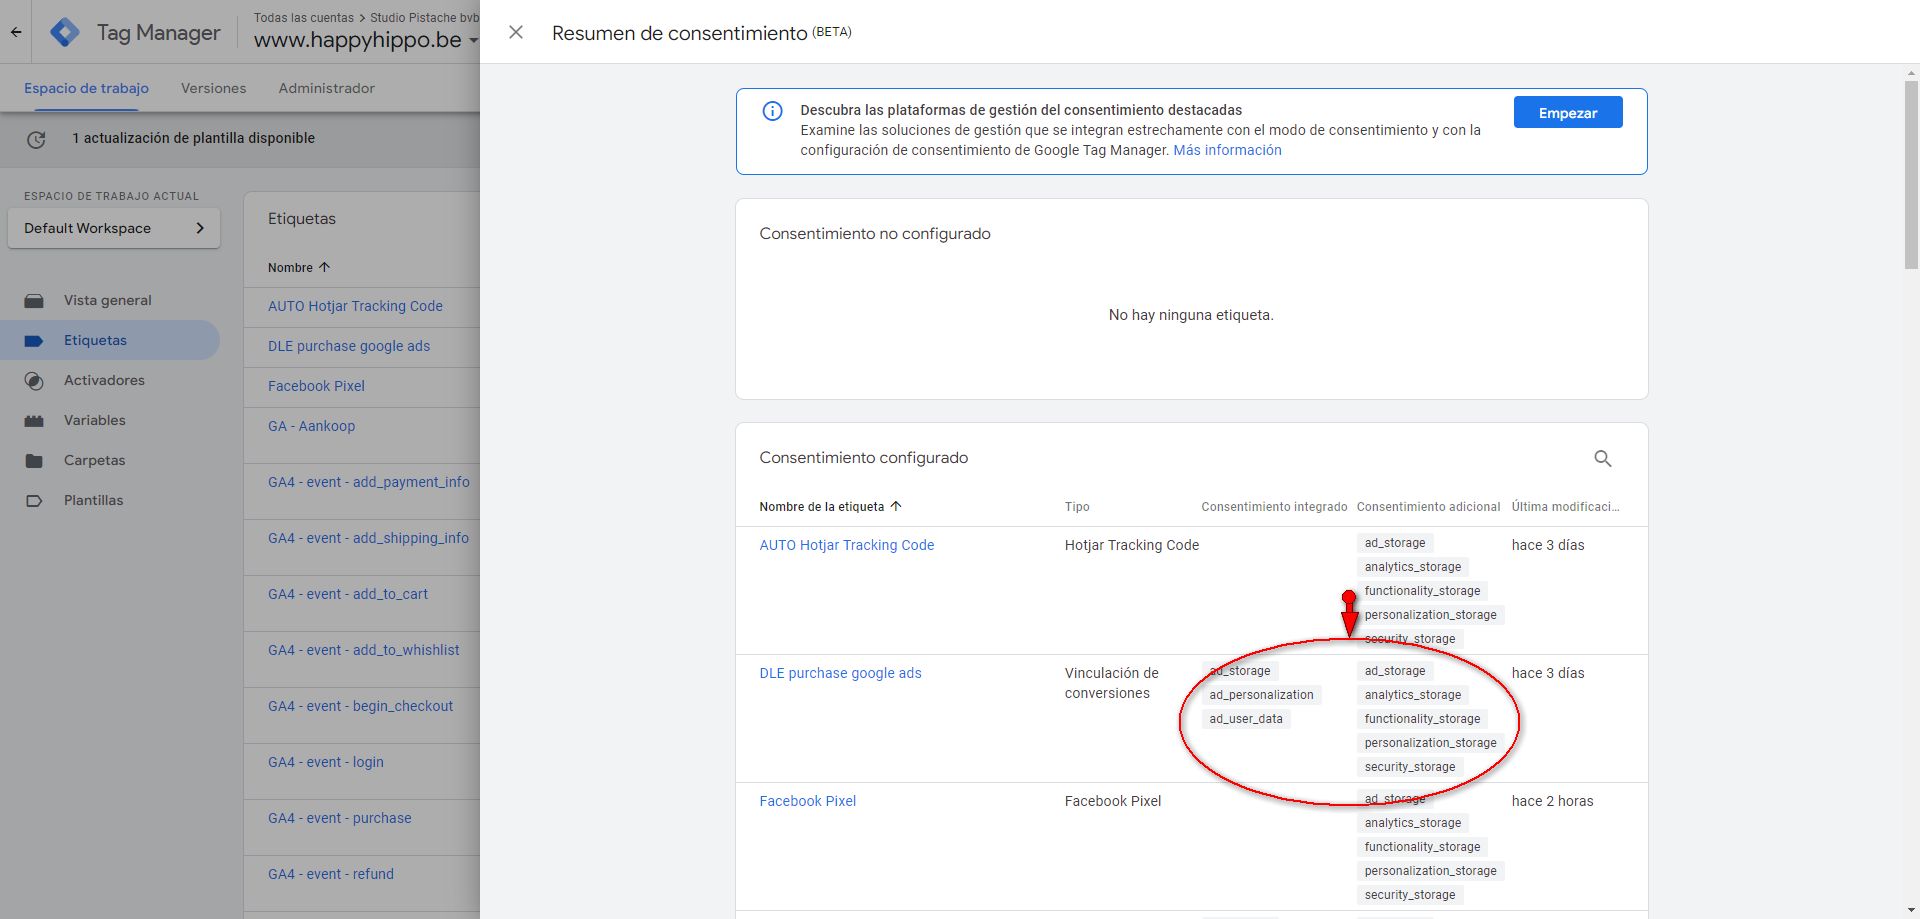This screenshot has height=919, width=1920.
Task: Click the search icon in Consentimiento configurado
Action: pyautogui.click(x=1602, y=458)
